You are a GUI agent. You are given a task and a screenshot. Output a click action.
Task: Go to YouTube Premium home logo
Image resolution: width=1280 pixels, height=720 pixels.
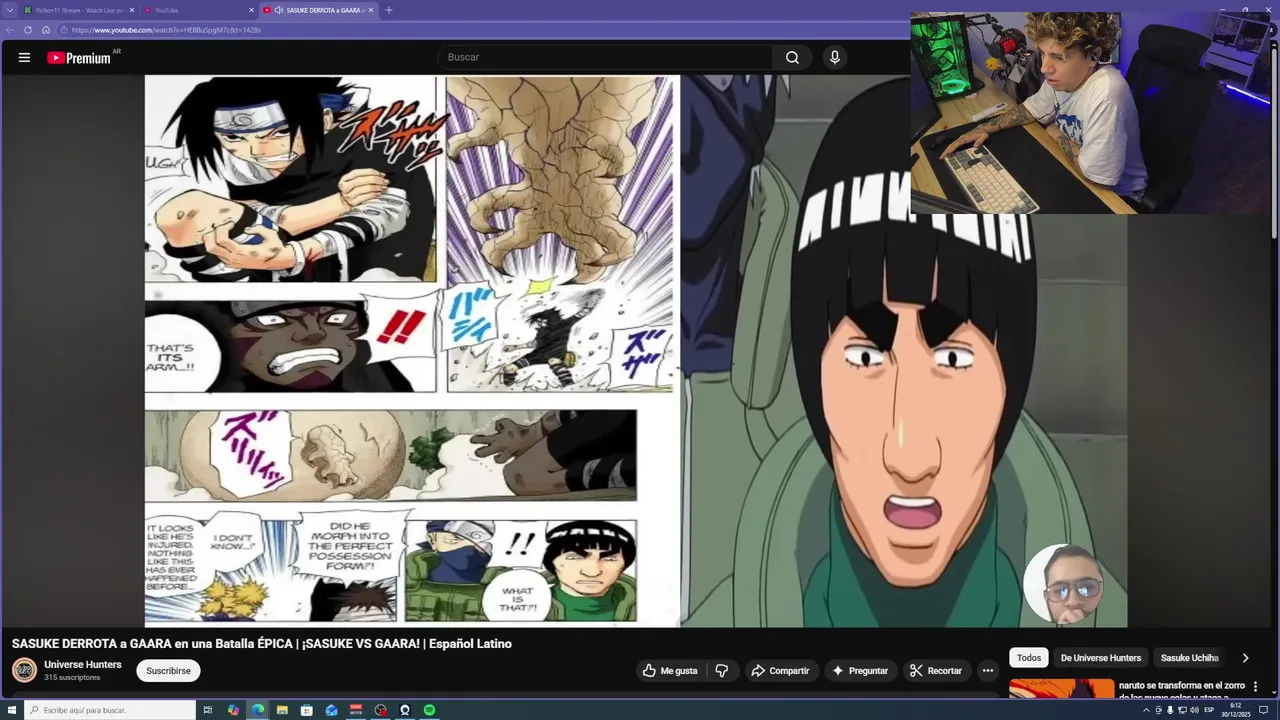click(x=79, y=58)
